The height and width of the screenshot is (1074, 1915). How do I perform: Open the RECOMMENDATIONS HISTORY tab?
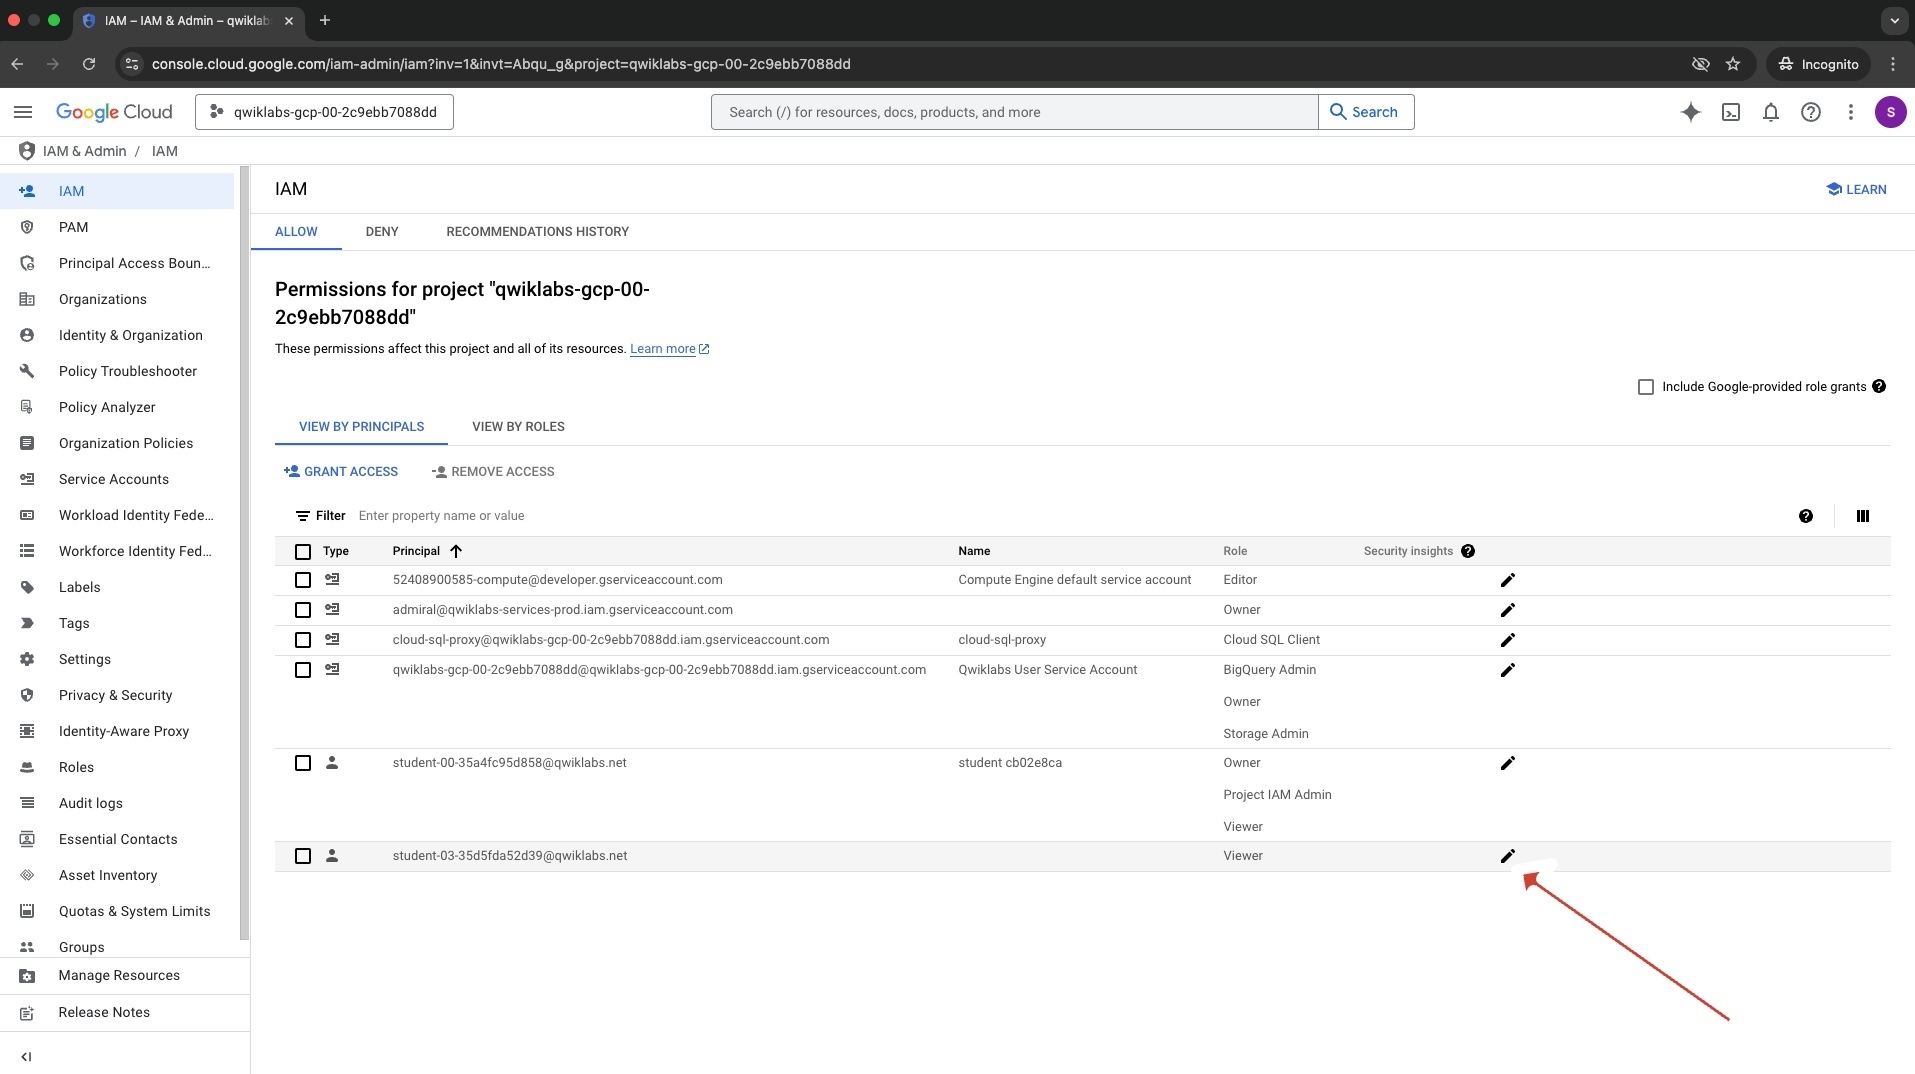[538, 231]
